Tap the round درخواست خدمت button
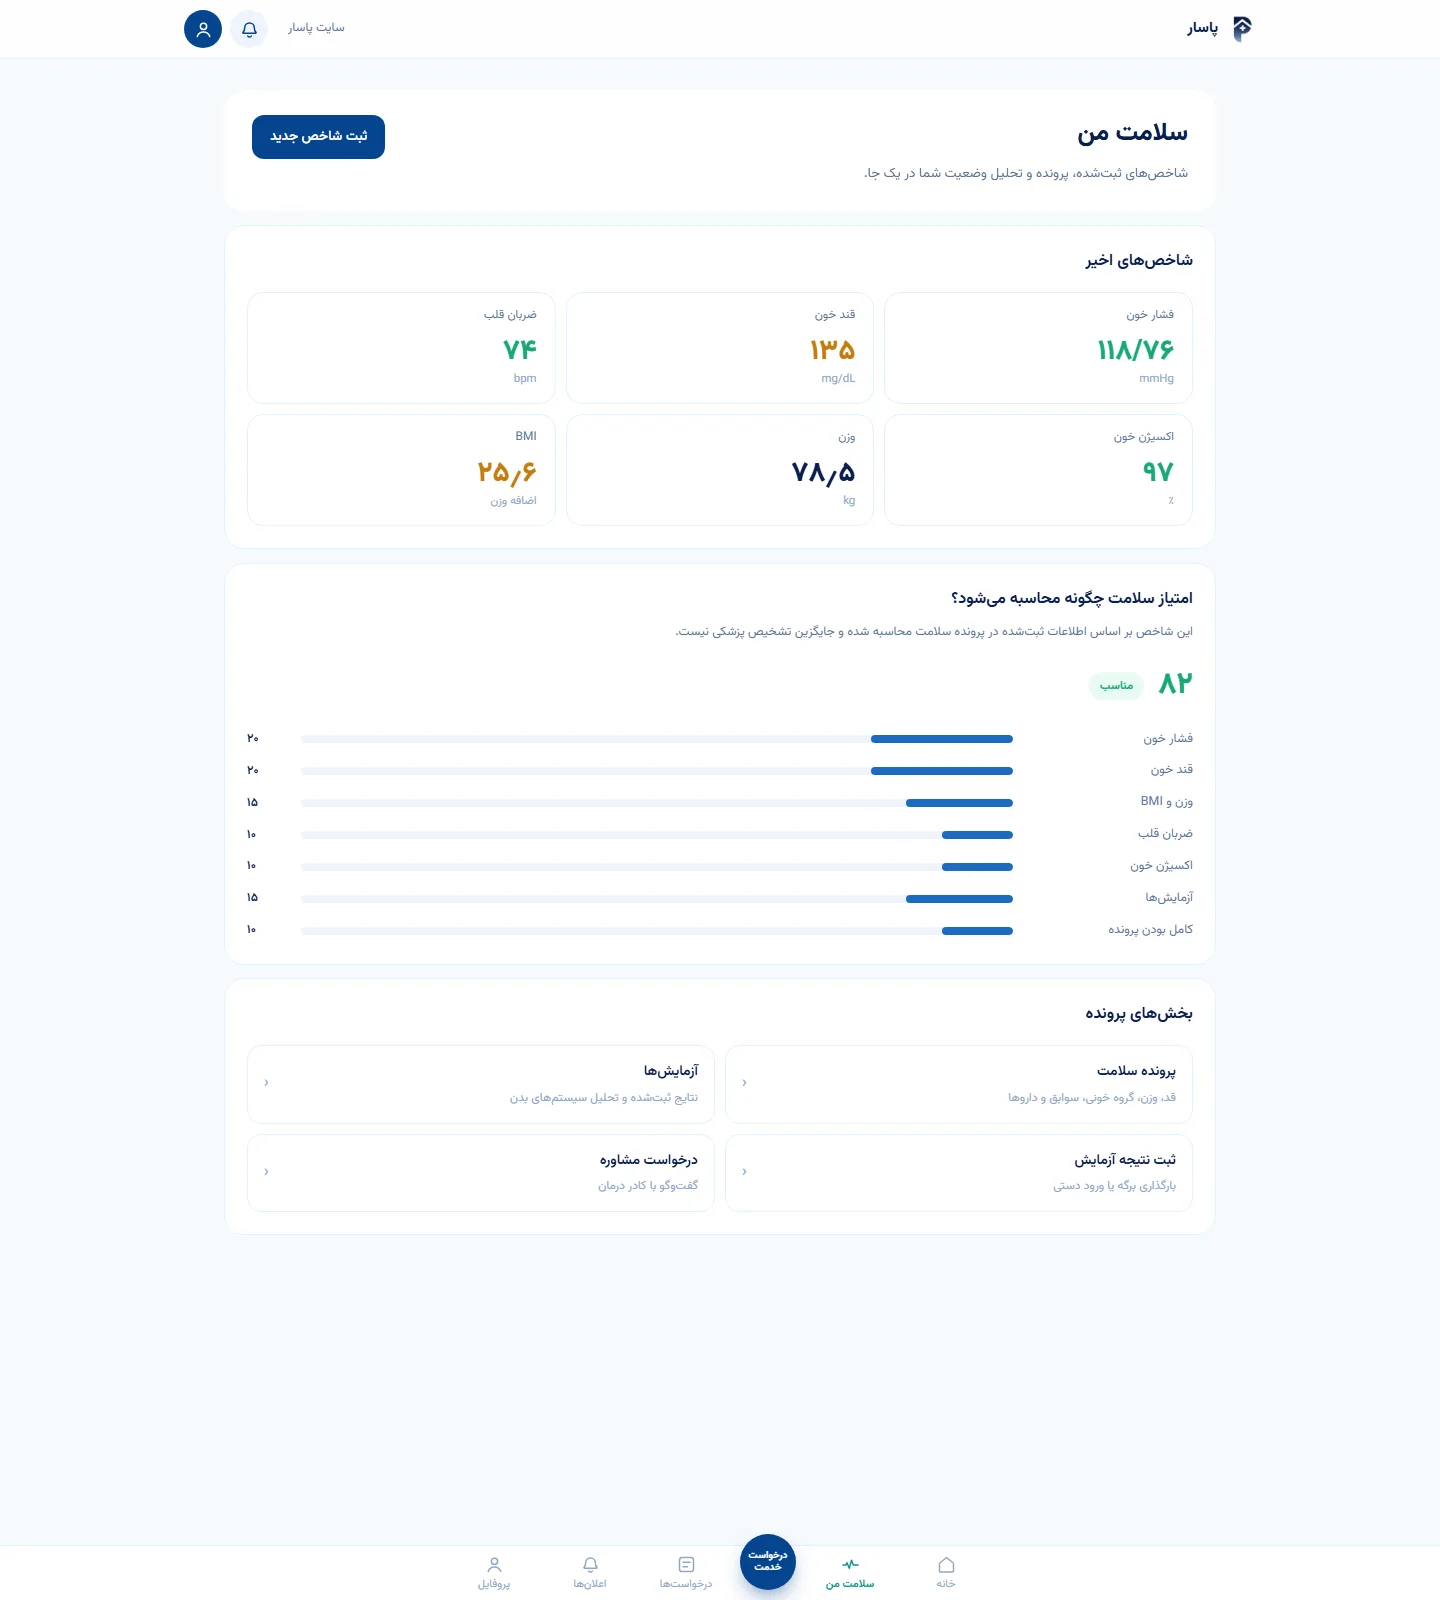 point(768,1562)
